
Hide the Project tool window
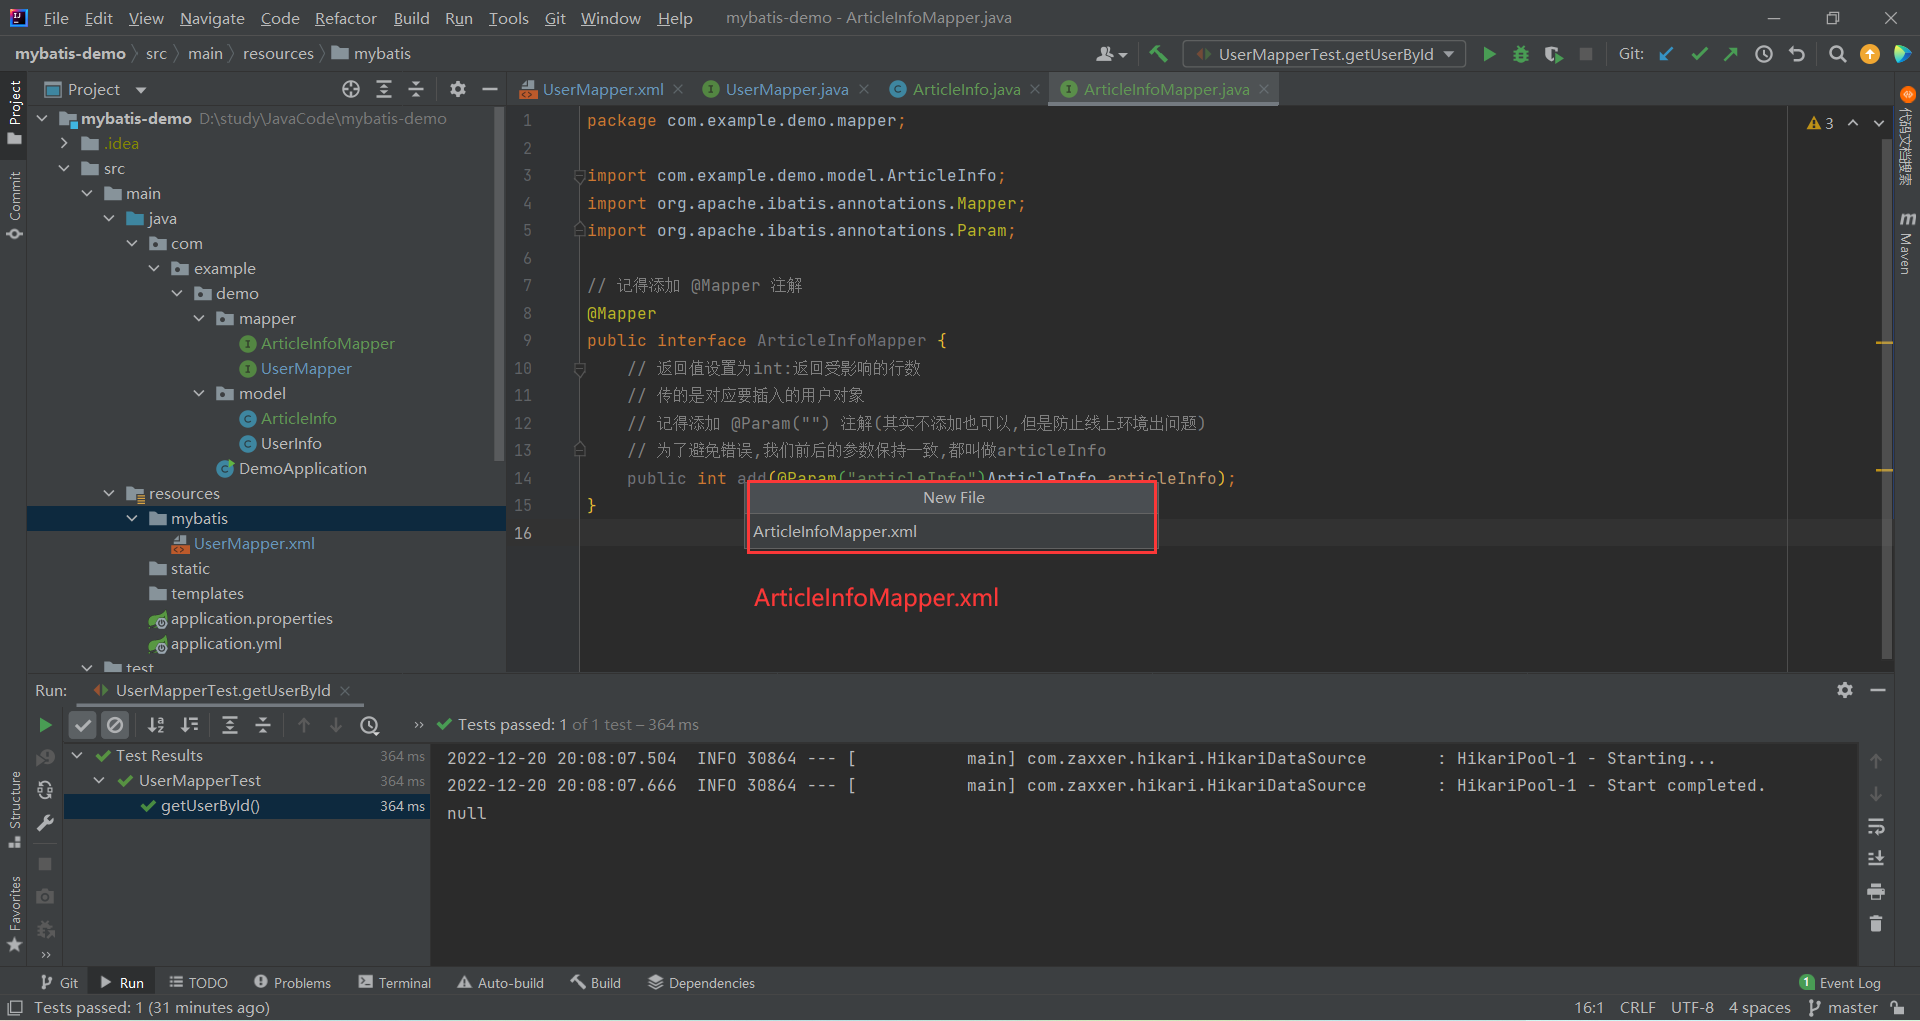(x=490, y=89)
